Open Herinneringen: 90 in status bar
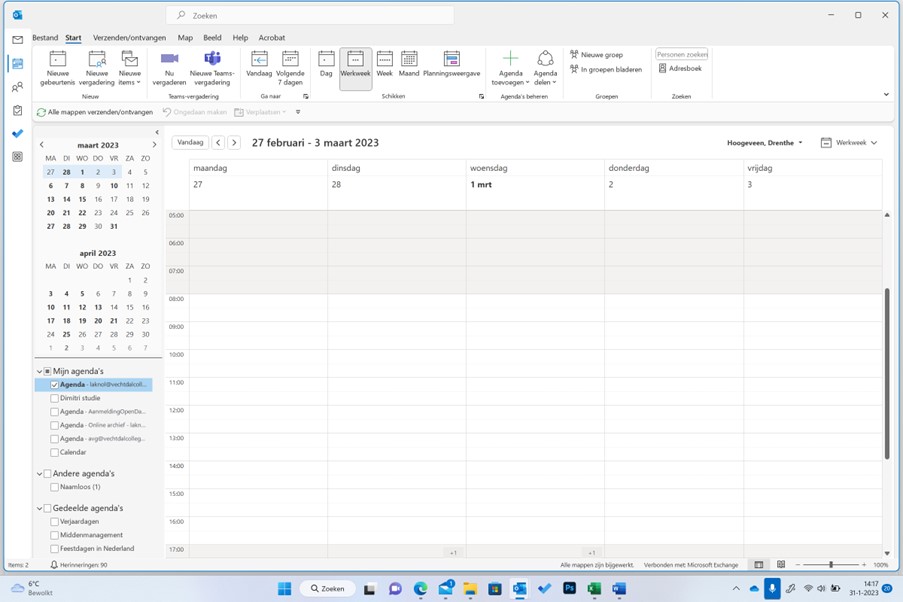This screenshot has height=602, width=903. click(x=79, y=565)
